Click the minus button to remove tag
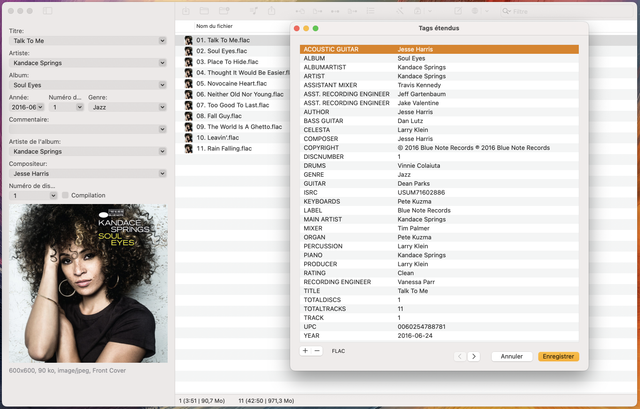This screenshot has width=640, height=409. [x=317, y=351]
